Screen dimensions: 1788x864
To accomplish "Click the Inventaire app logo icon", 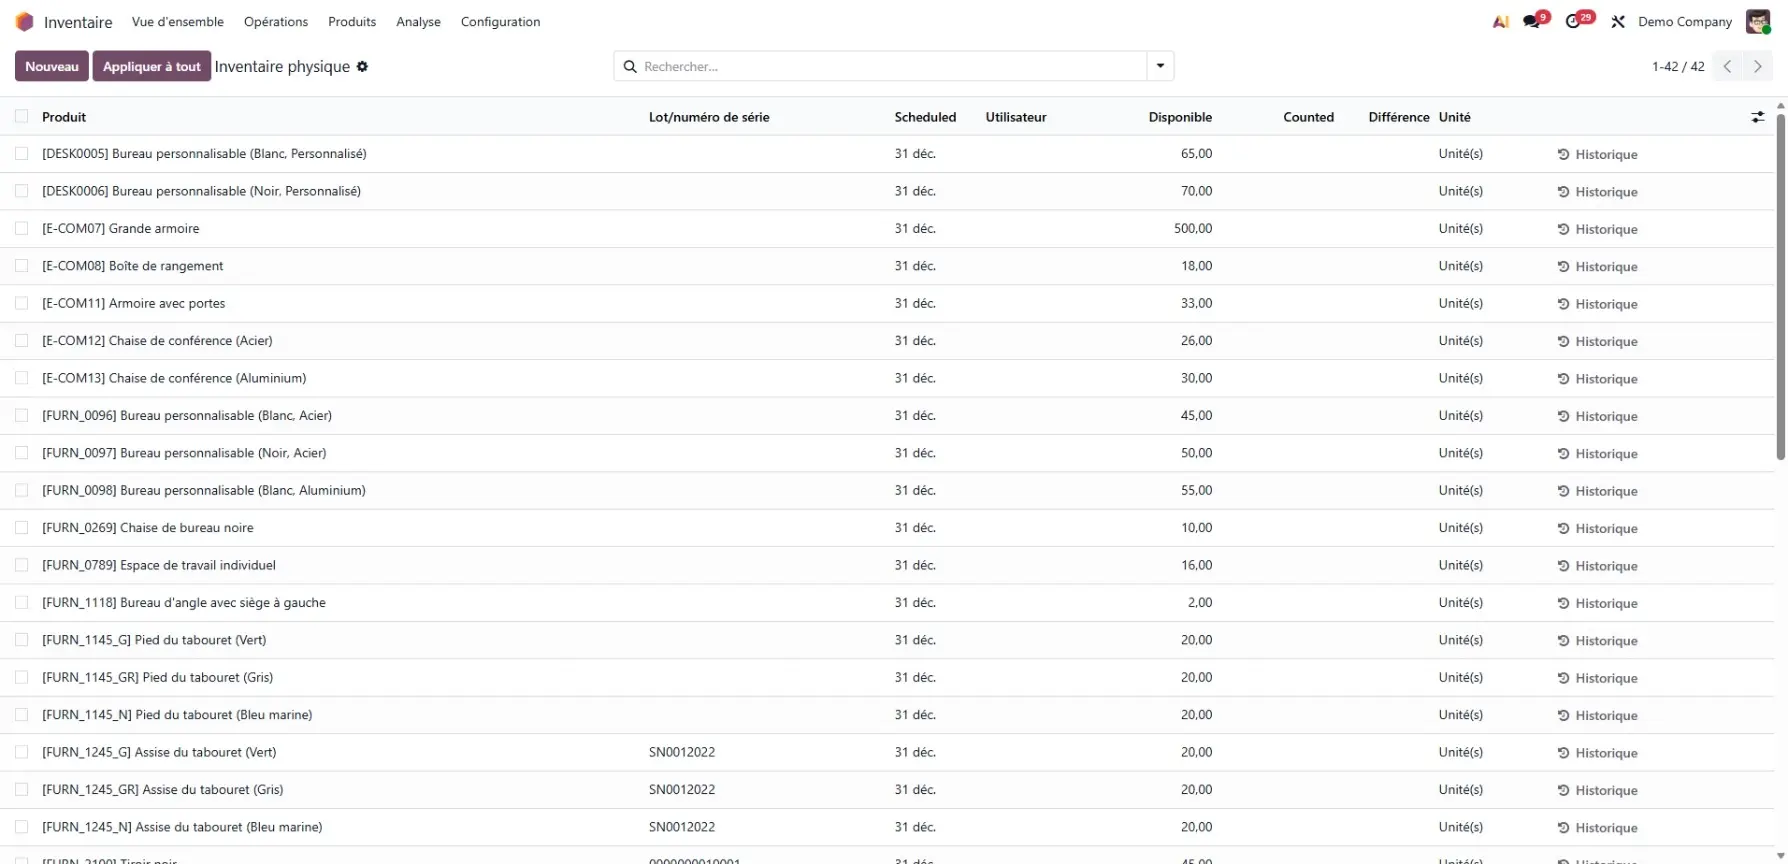I will pyautogui.click(x=24, y=22).
